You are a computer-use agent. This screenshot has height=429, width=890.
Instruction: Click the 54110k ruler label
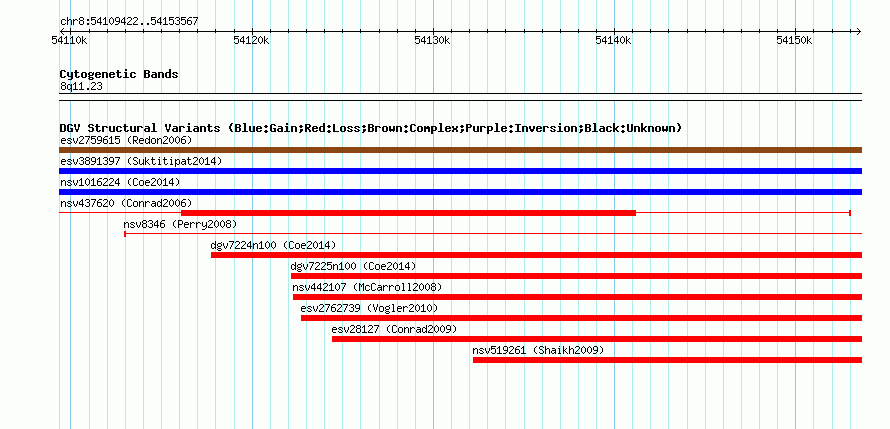pos(69,40)
